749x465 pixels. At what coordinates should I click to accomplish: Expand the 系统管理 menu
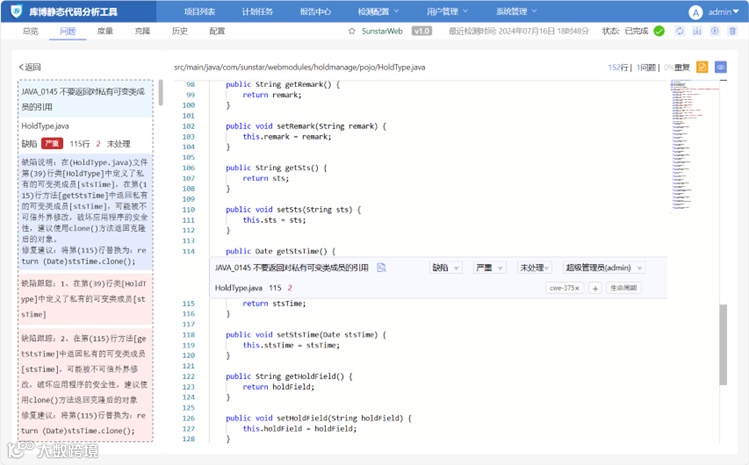coord(516,11)
